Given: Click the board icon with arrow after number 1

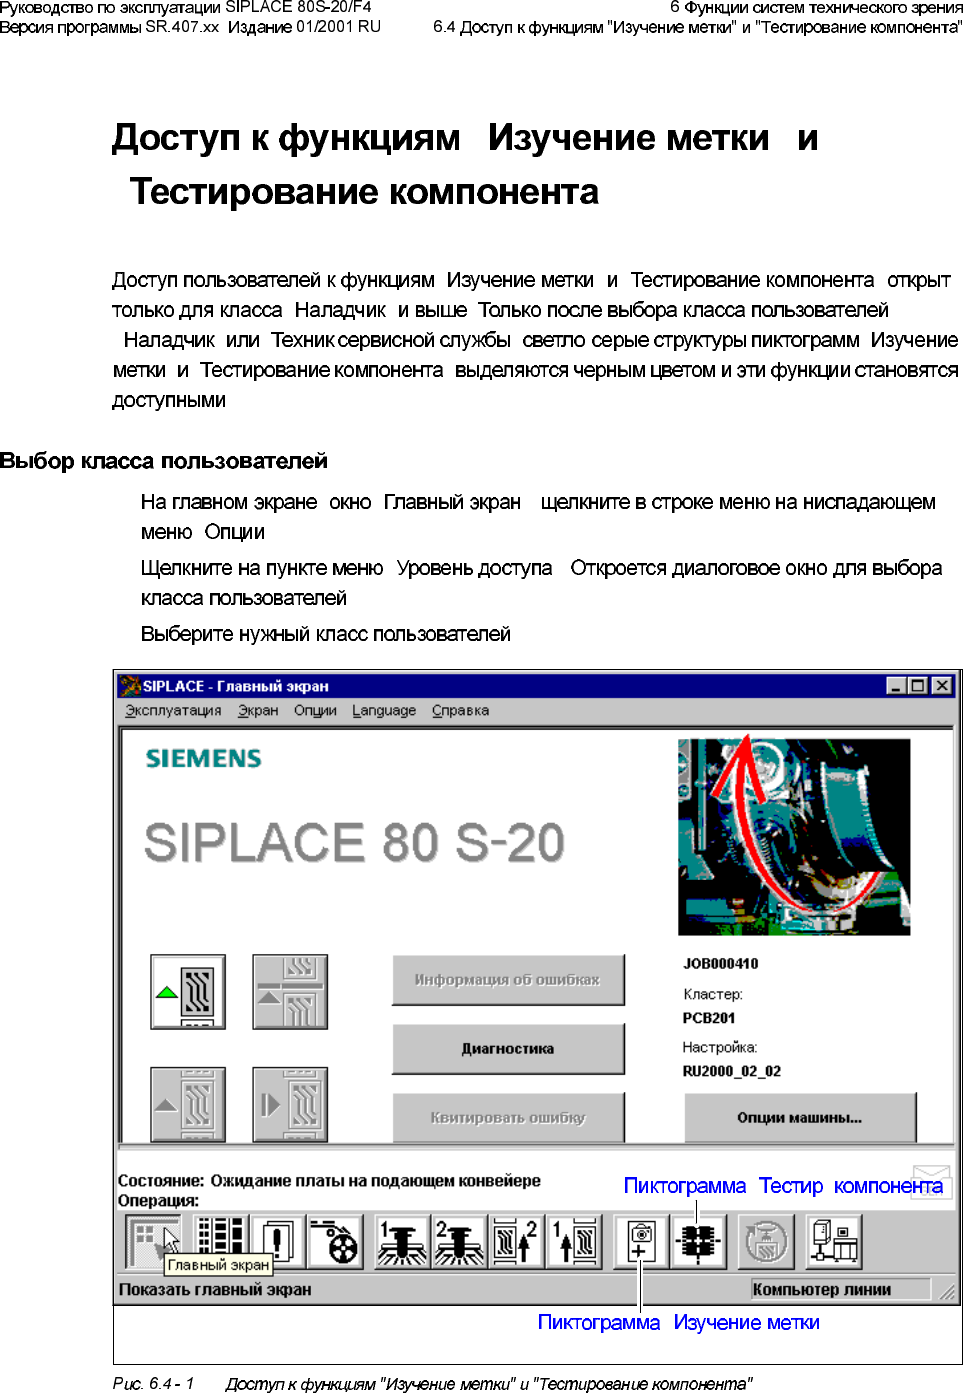Looking at the screenshot, I should (574, 1242).
